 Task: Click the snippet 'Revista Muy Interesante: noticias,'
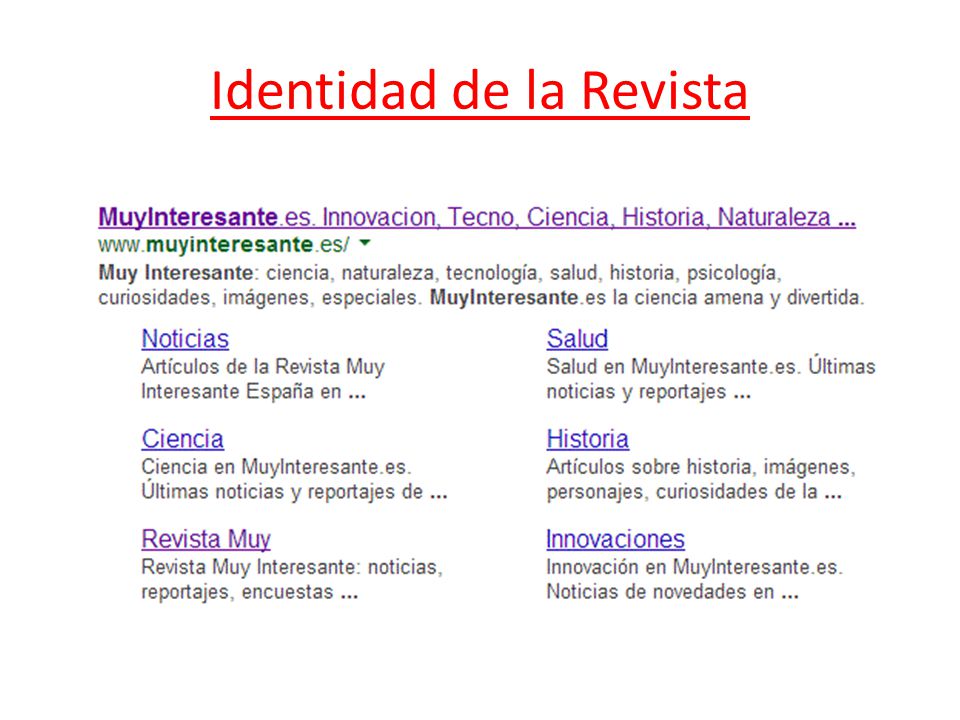click(292, 568)
